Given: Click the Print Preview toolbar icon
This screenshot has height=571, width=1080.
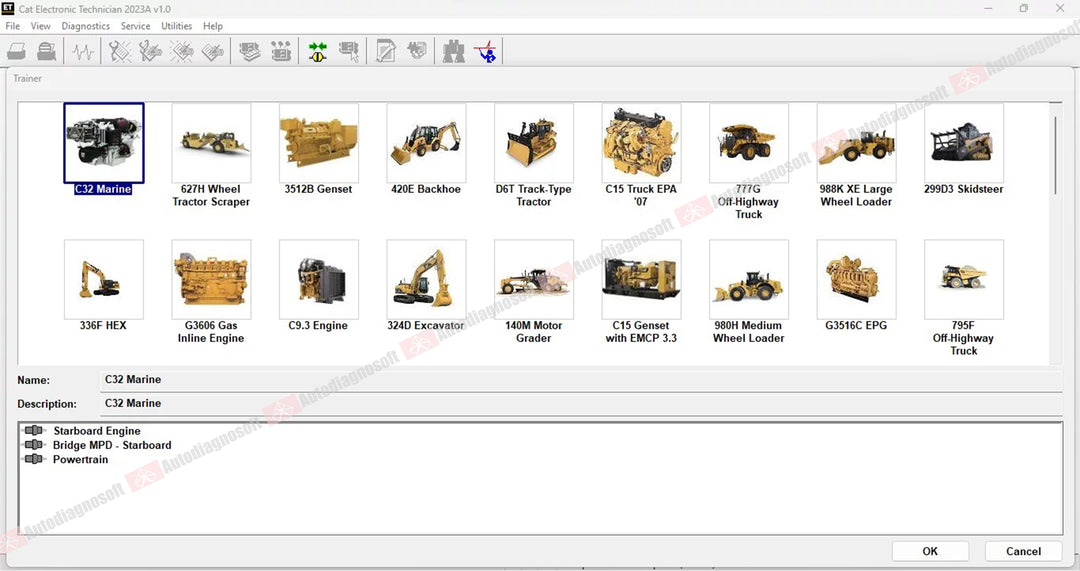Looking at the screenshot, I should point(47,51).
